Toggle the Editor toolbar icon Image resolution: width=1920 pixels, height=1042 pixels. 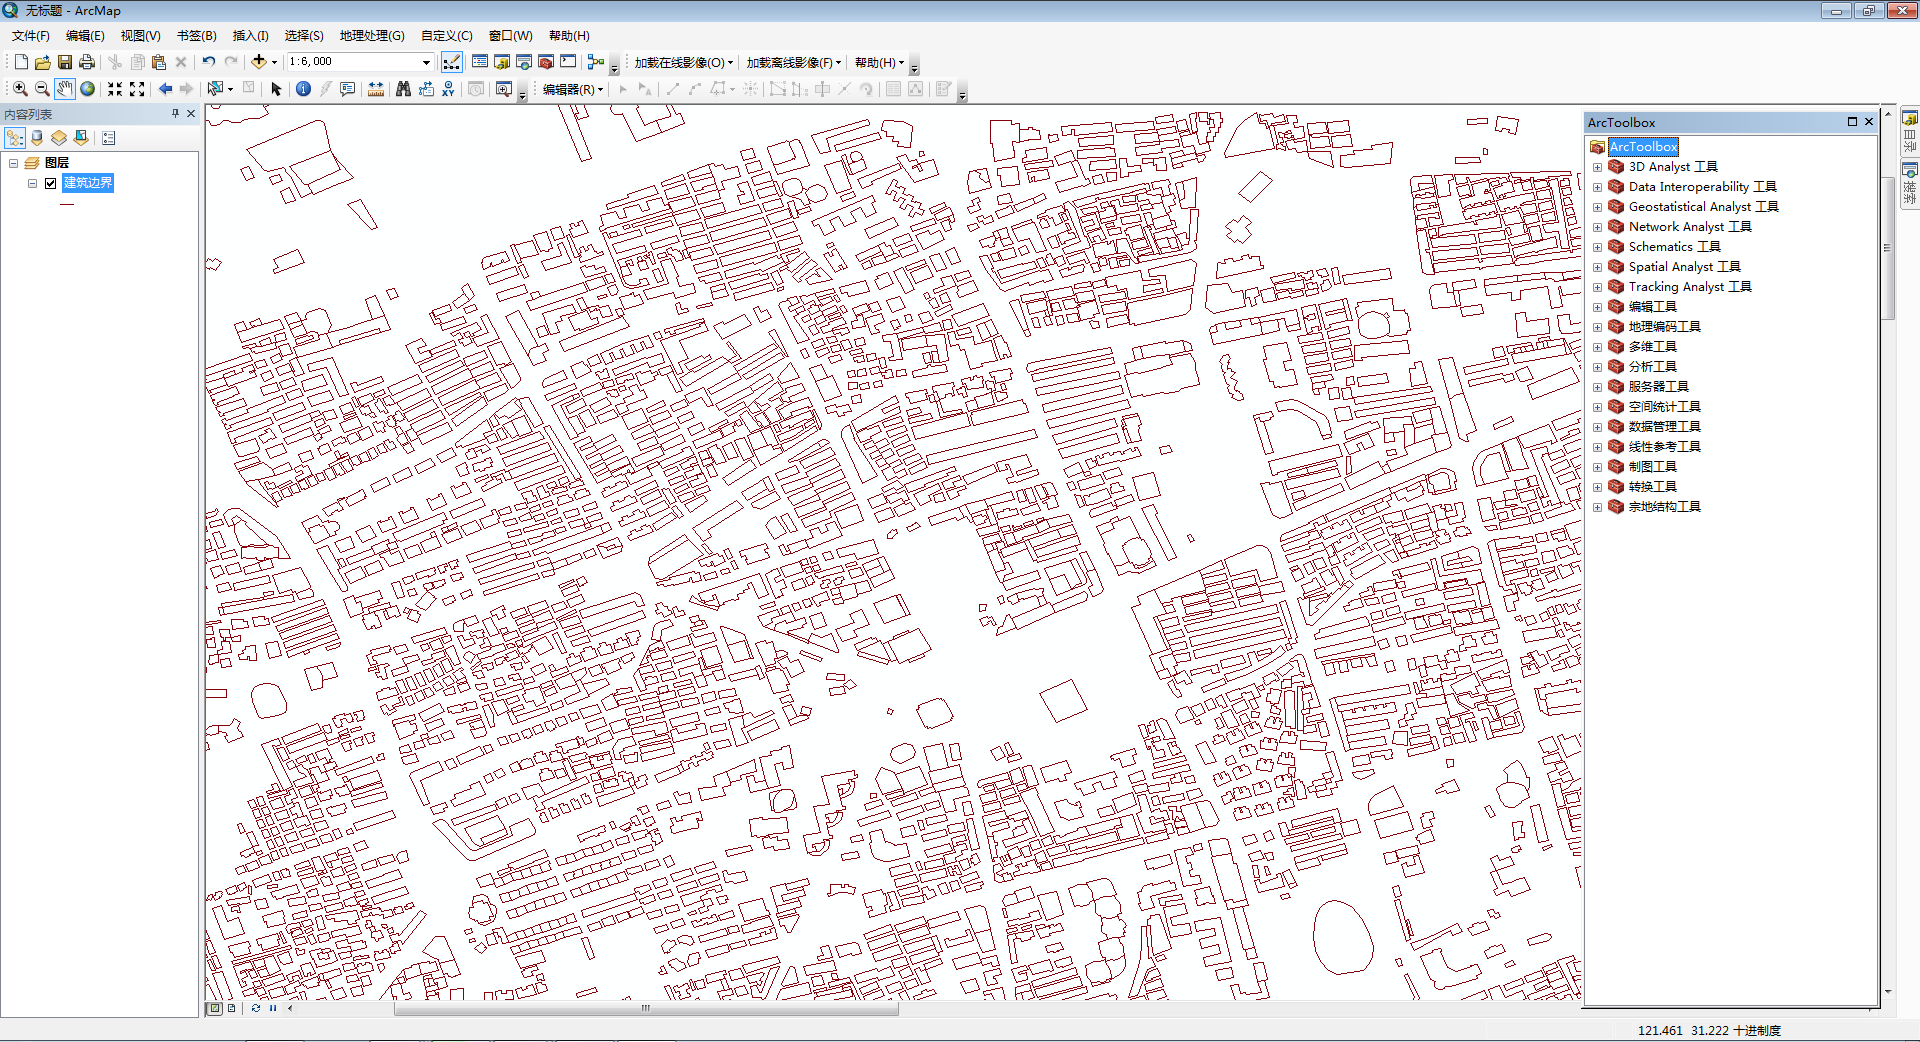(452, 62)
